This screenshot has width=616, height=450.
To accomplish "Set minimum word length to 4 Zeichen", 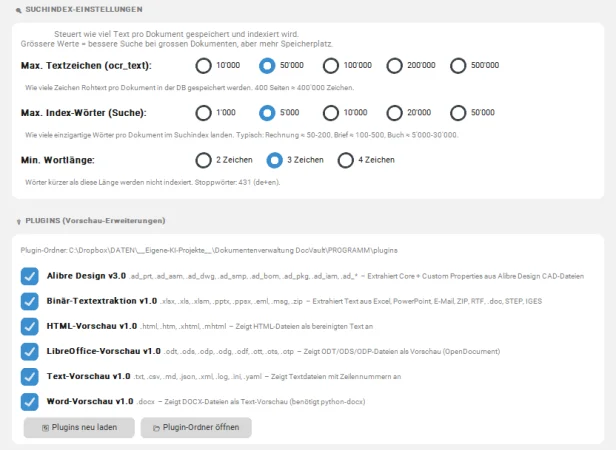I will click(346, 160).
